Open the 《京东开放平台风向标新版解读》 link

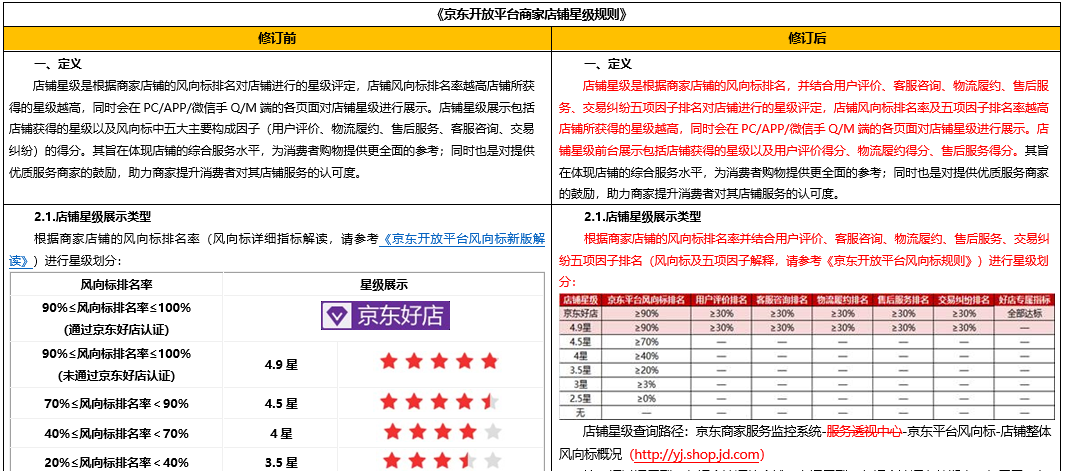[x=276, y=247]
